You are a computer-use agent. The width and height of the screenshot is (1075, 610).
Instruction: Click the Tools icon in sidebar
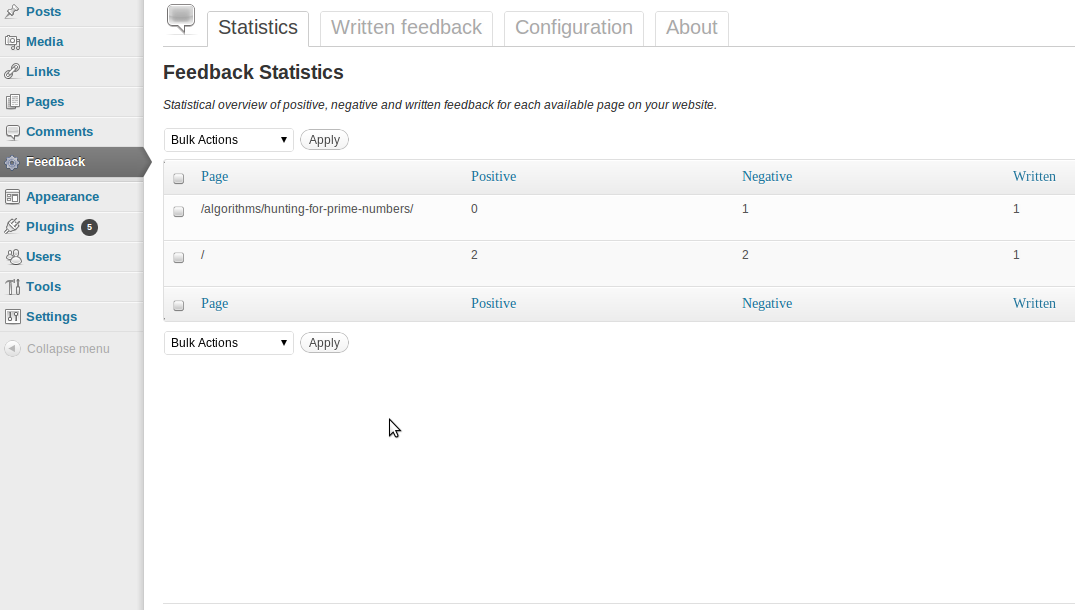coord(12,287)
